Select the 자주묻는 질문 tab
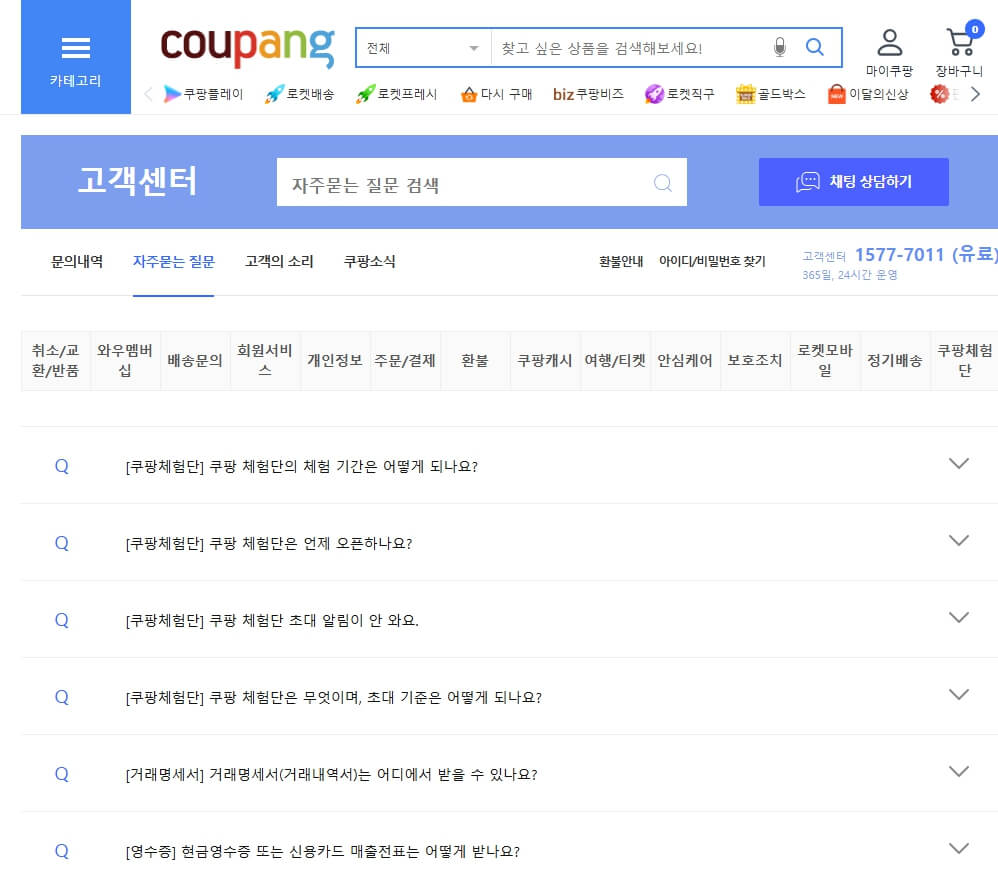Image resolution: width=998 pixels, height=878 pixels. pyautogui.click(x=174, y=262)
